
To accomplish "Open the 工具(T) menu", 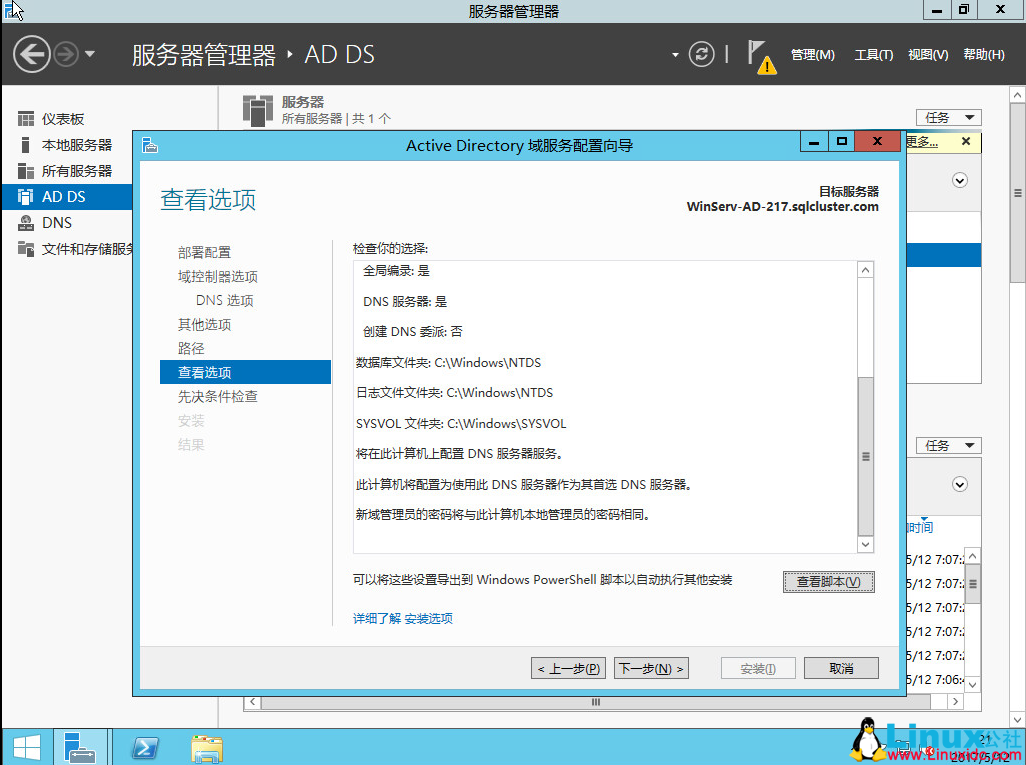I will pos(873,55).
